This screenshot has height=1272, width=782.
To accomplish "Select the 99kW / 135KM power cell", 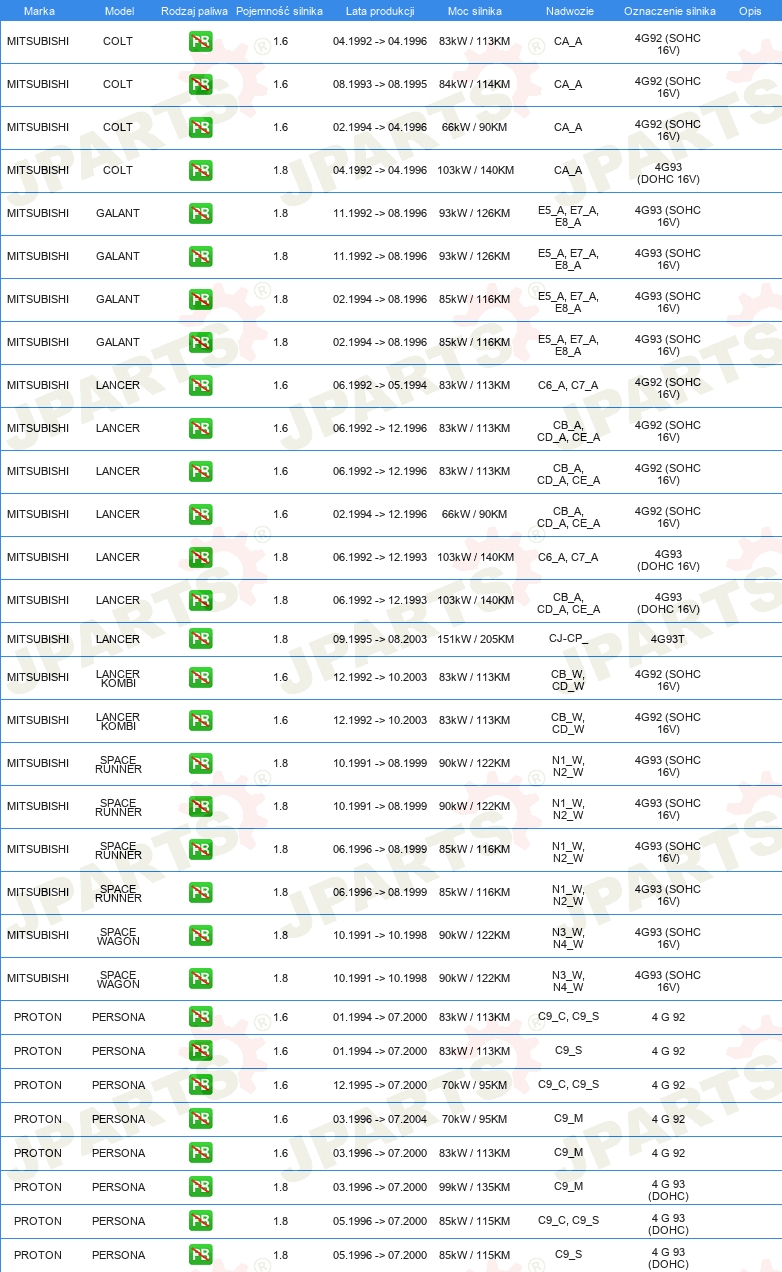I will [474, 1187].
